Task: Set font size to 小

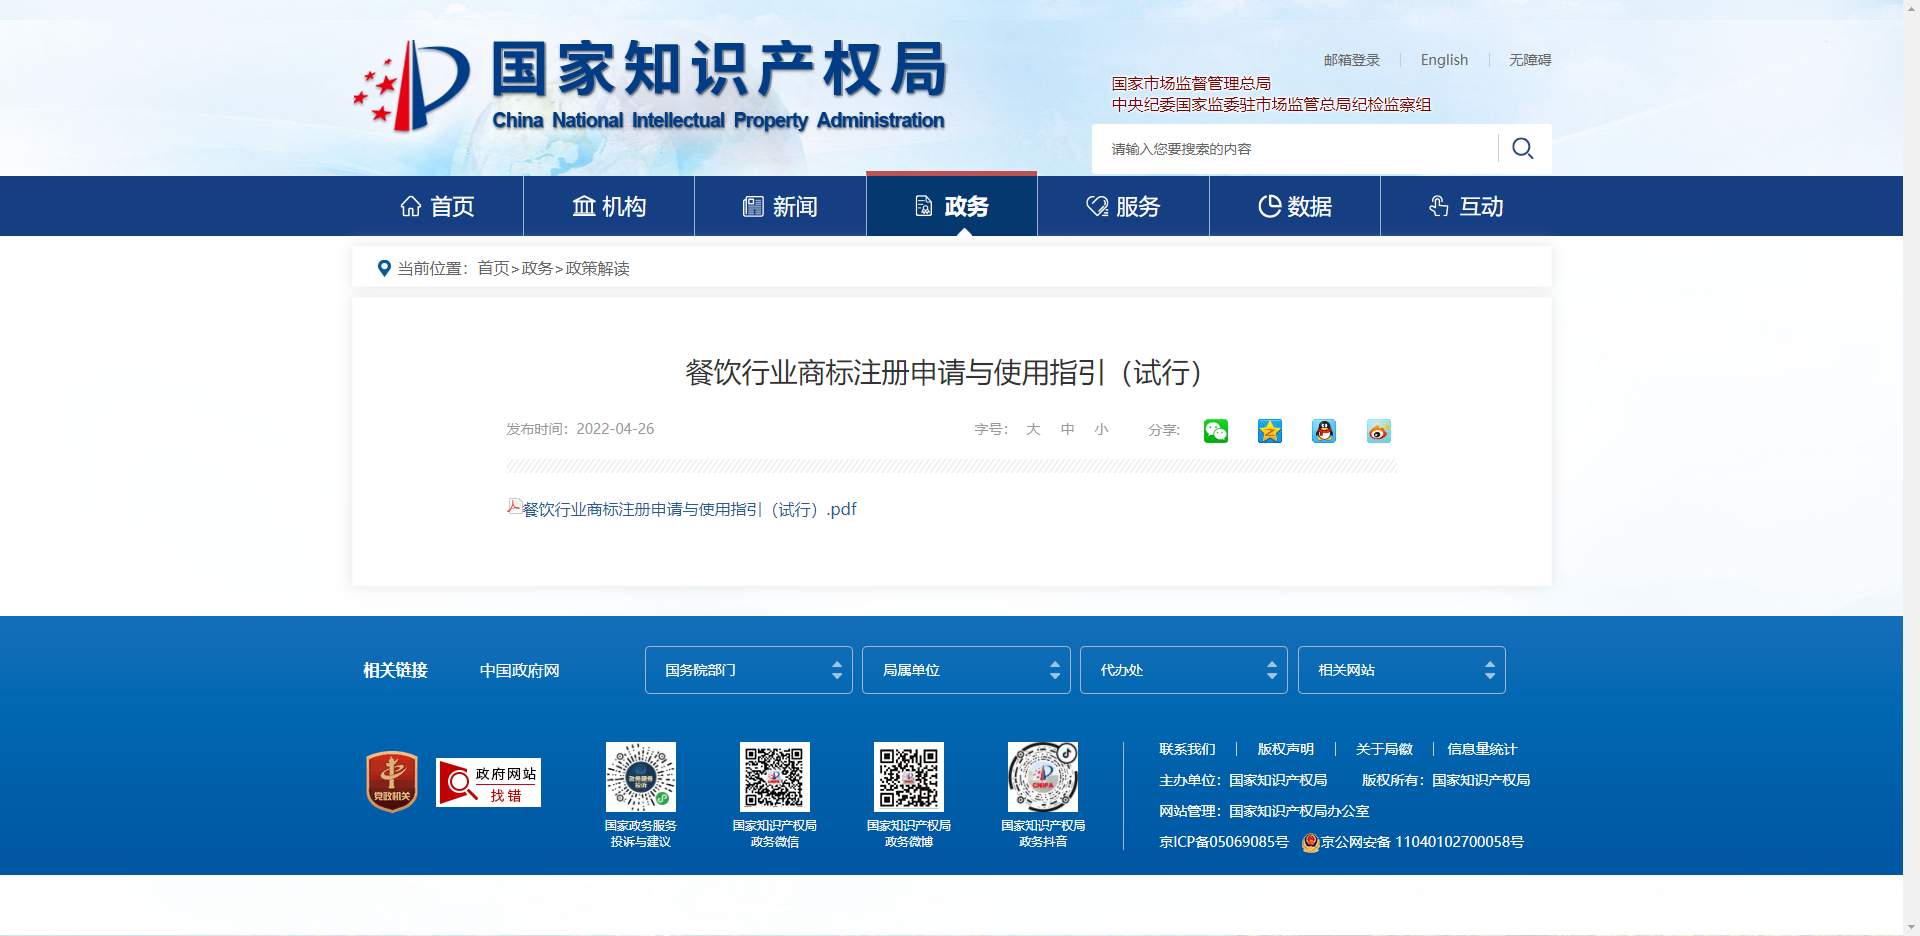Action: [1101, 429]
